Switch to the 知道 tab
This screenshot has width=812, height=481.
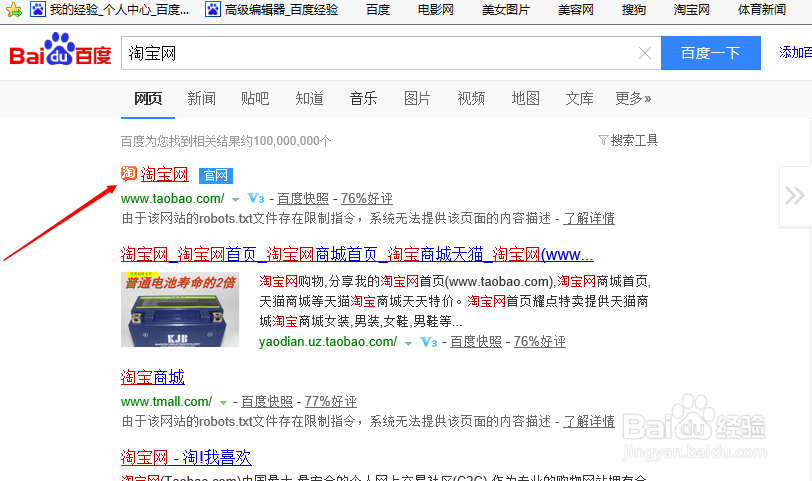pyautogui.click(x=309, y=98)
